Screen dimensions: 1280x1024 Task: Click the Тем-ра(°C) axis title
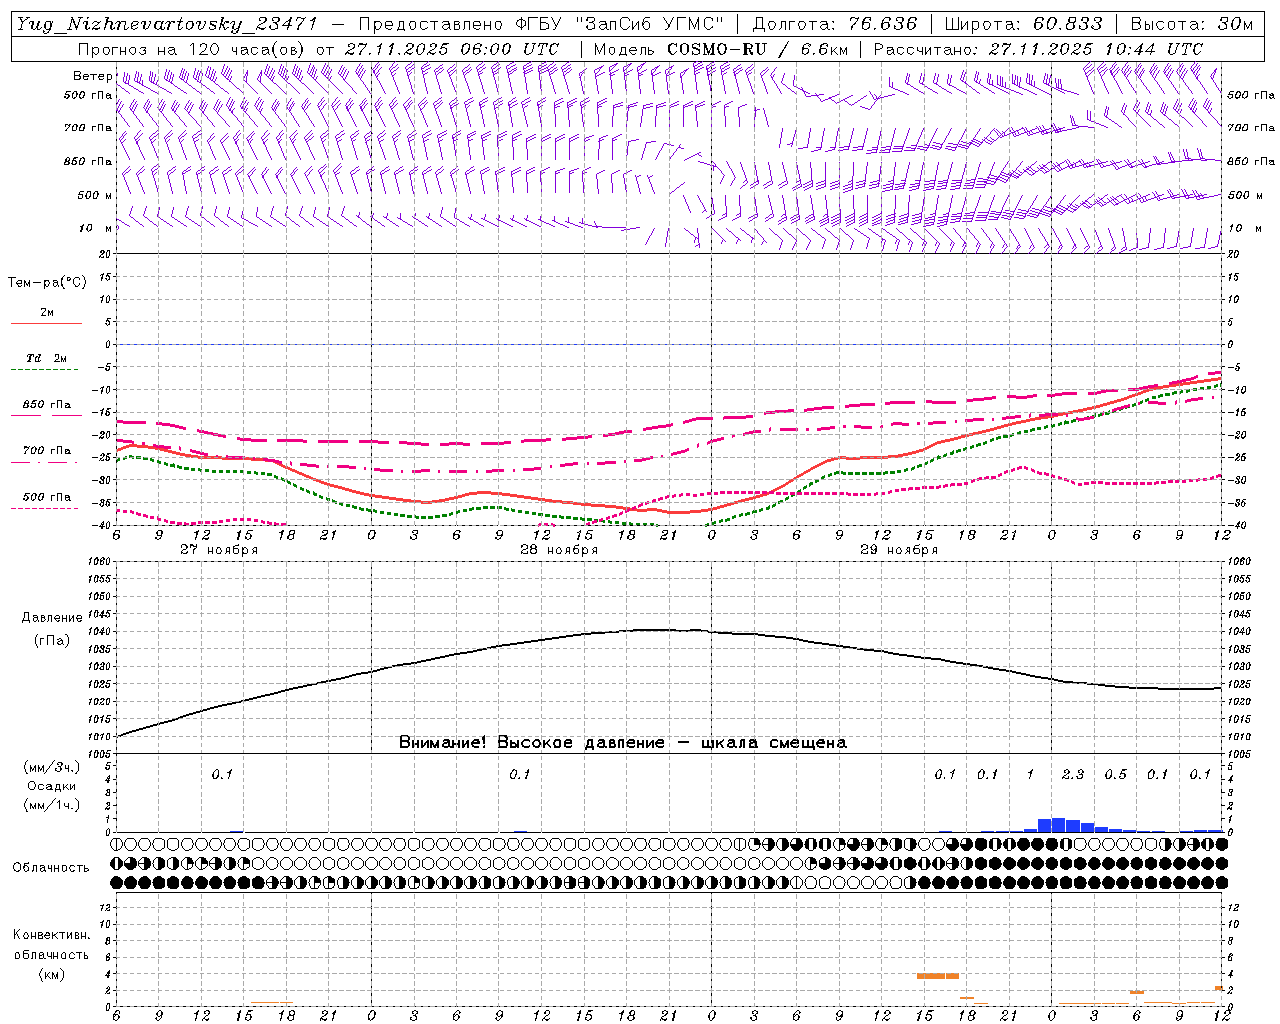(x=47, y=283)
